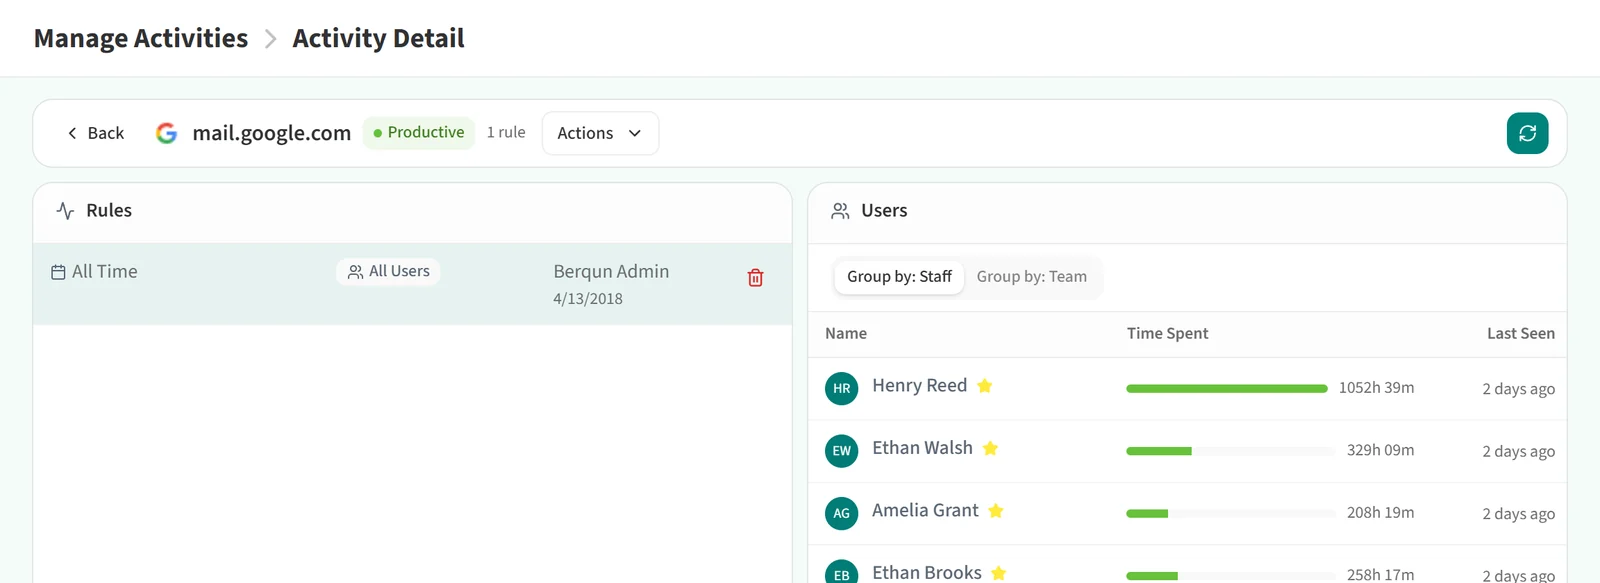The width and height of the screenshot is (1600, 583).
Task: Click Berqun Admin rule author
Action: tap(611, 271)
